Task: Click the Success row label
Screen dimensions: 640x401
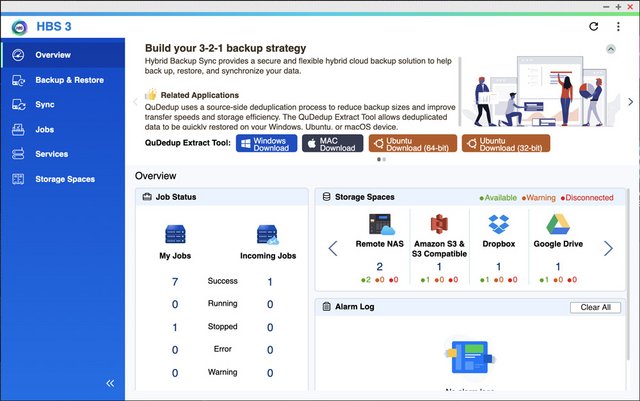Action: click(222, 281)
